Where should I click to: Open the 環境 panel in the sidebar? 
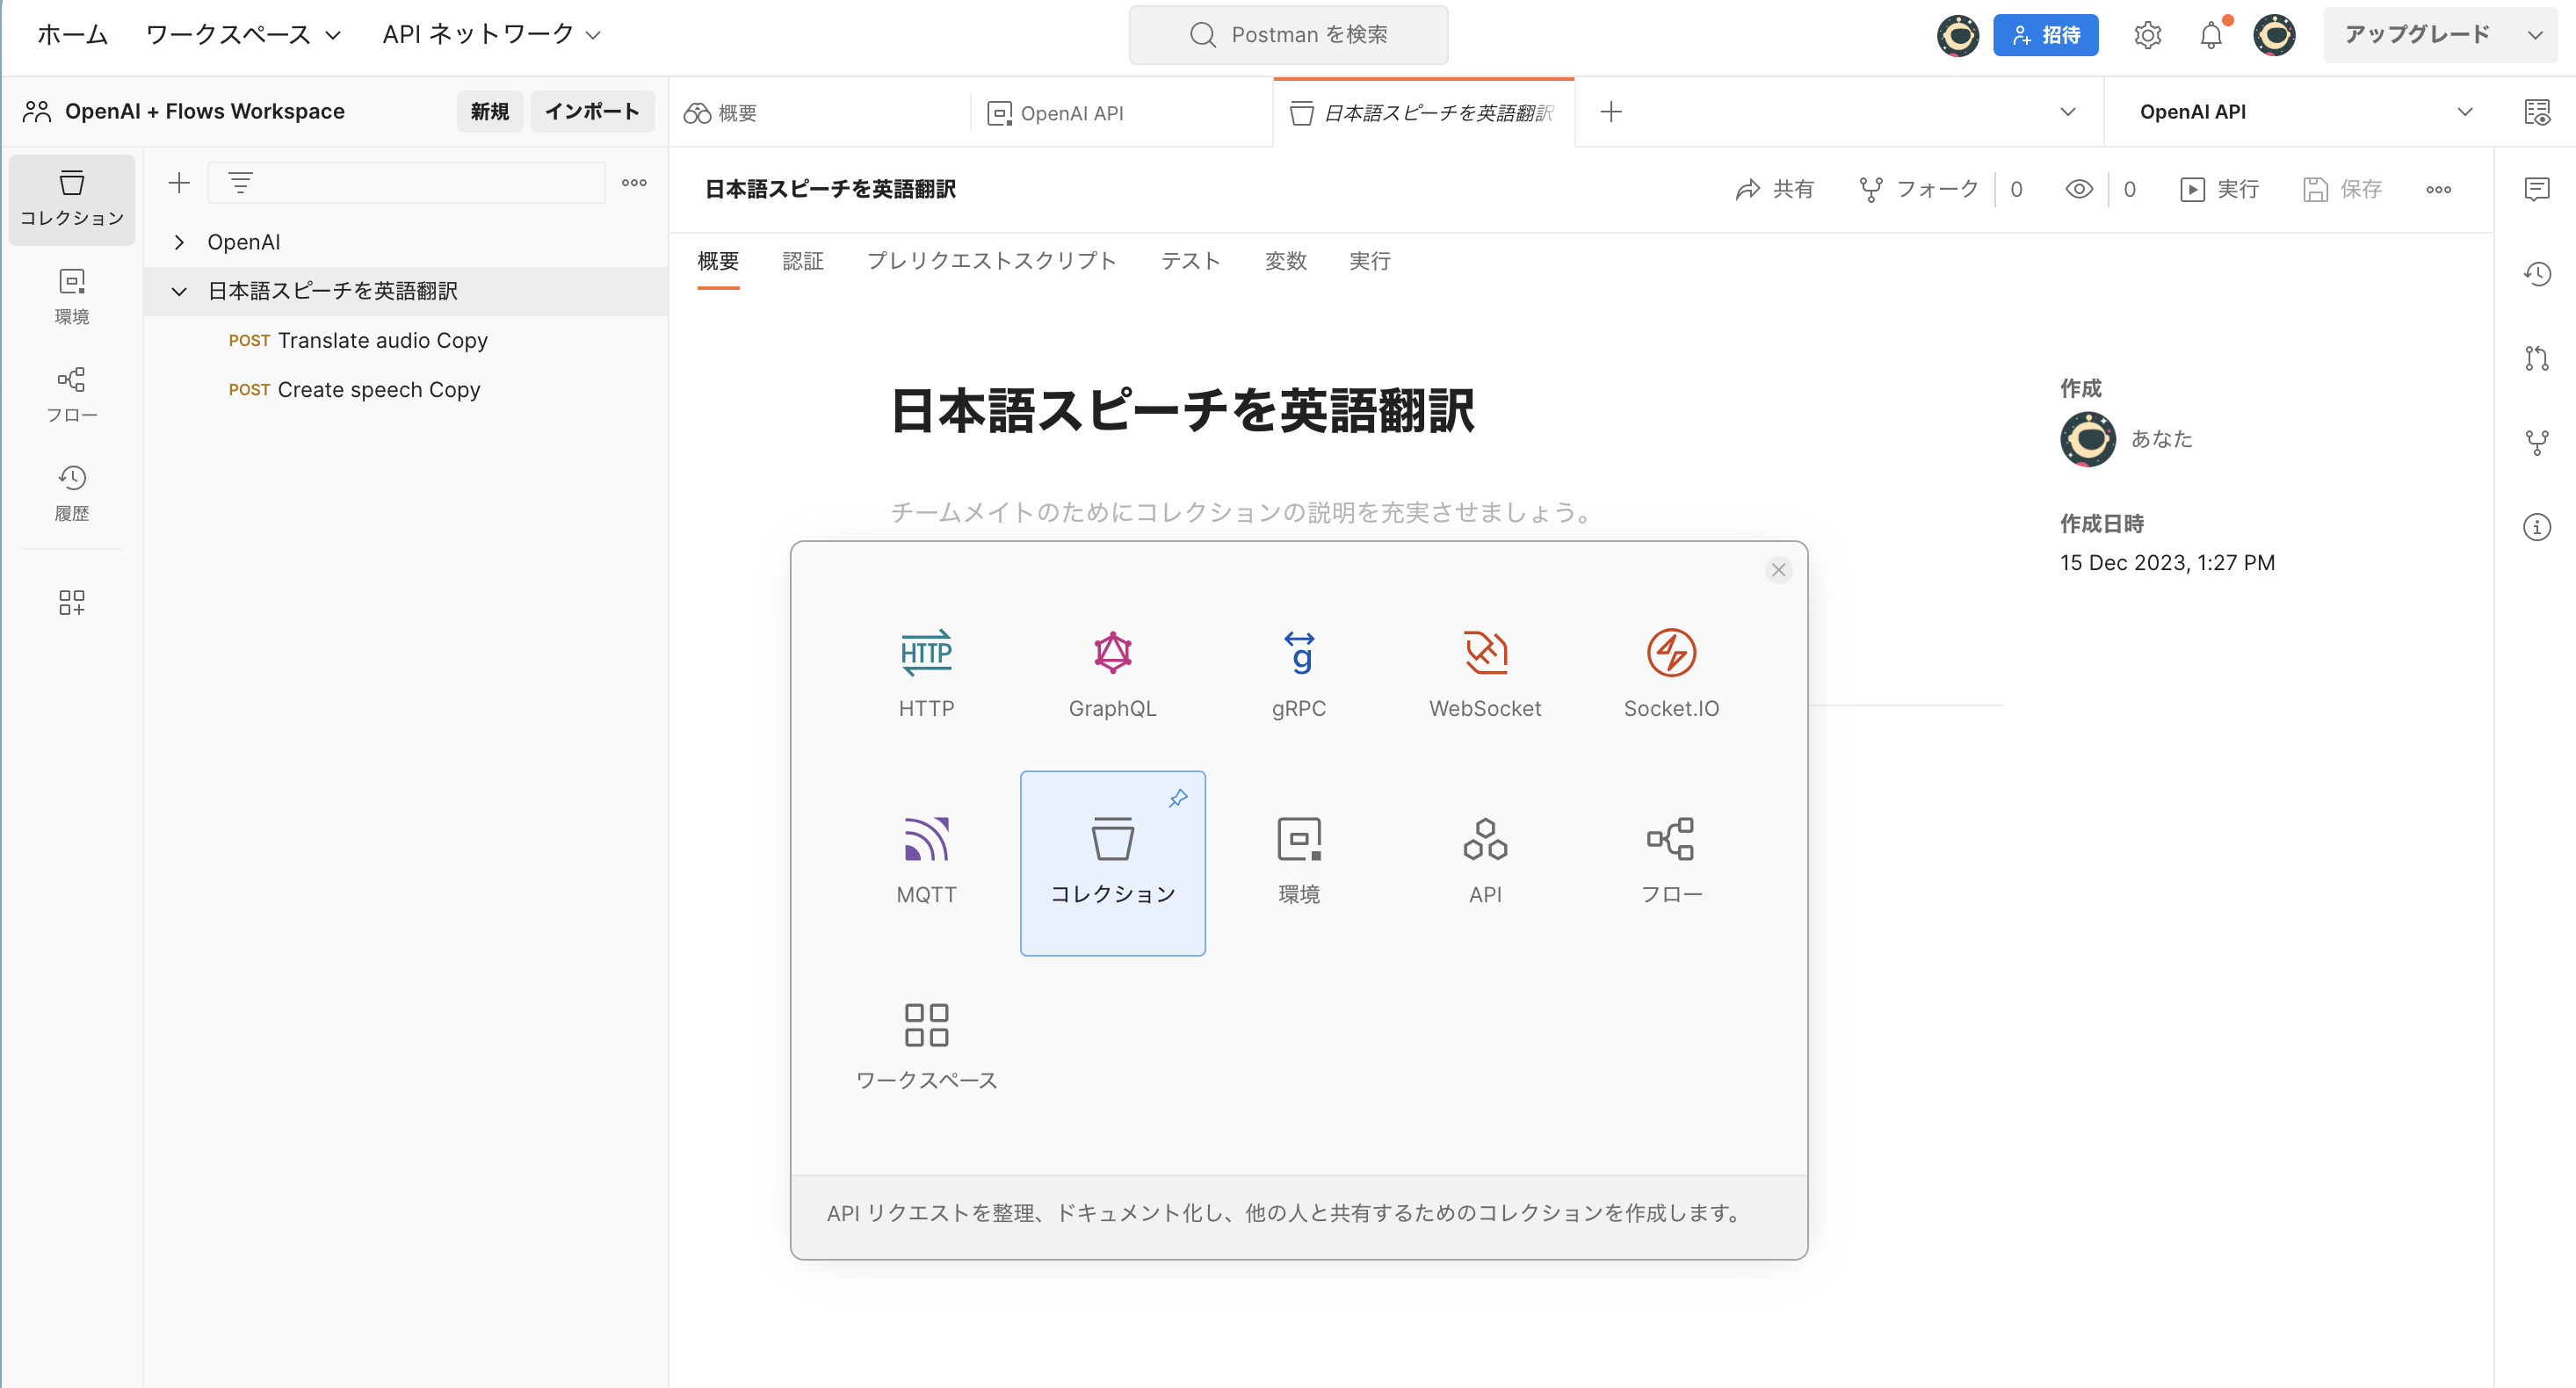point(71,295)
